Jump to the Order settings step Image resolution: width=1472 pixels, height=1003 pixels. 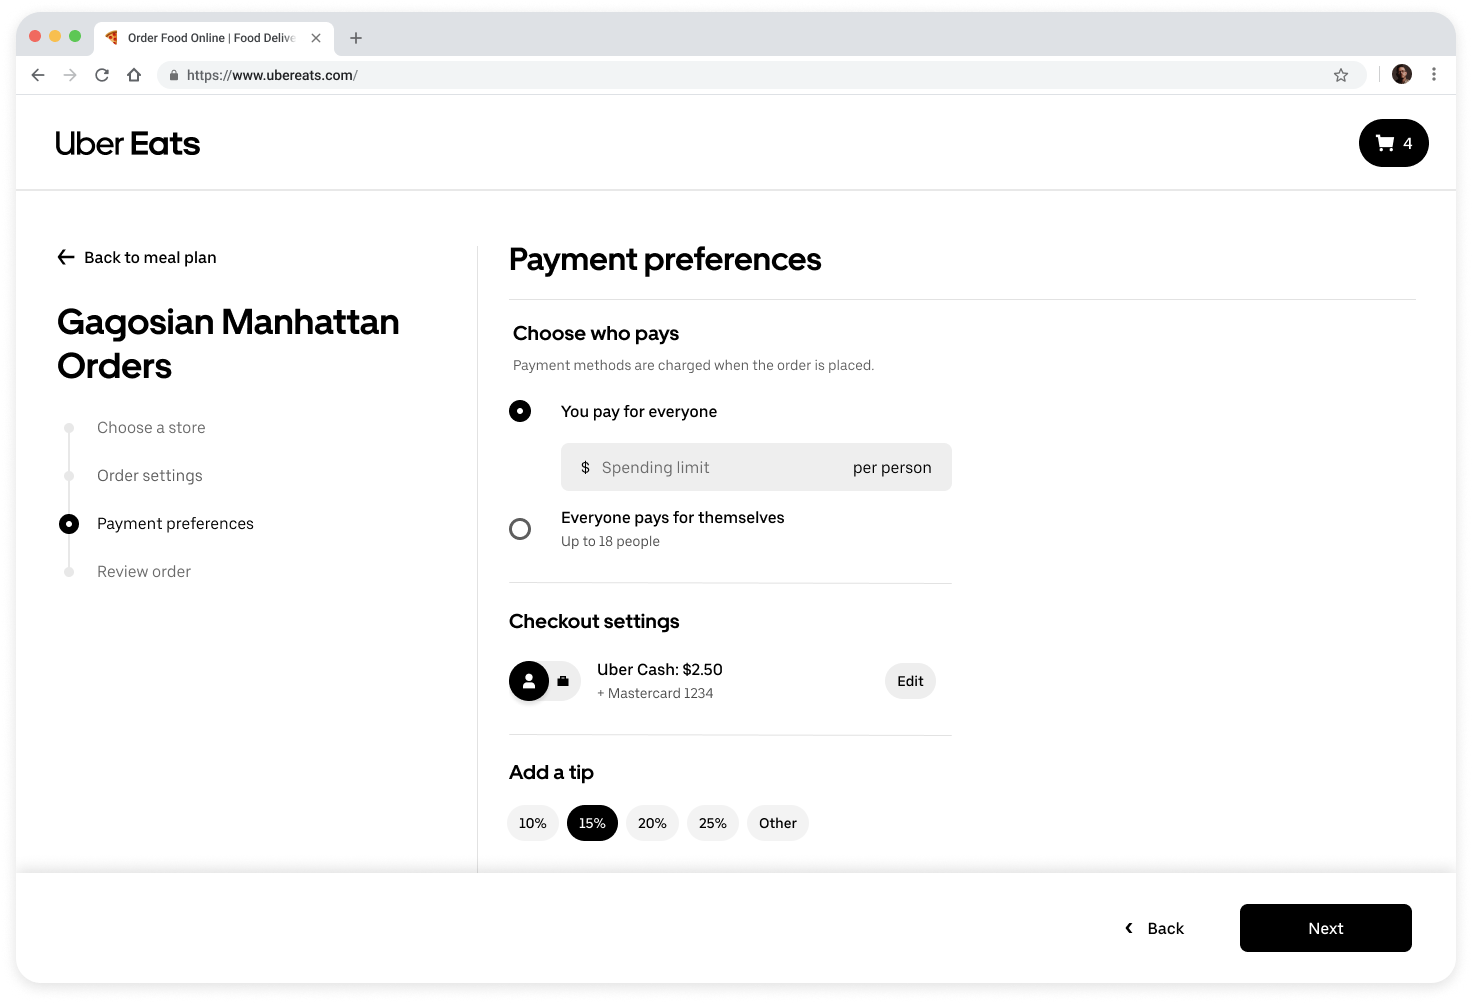point(150,476)
